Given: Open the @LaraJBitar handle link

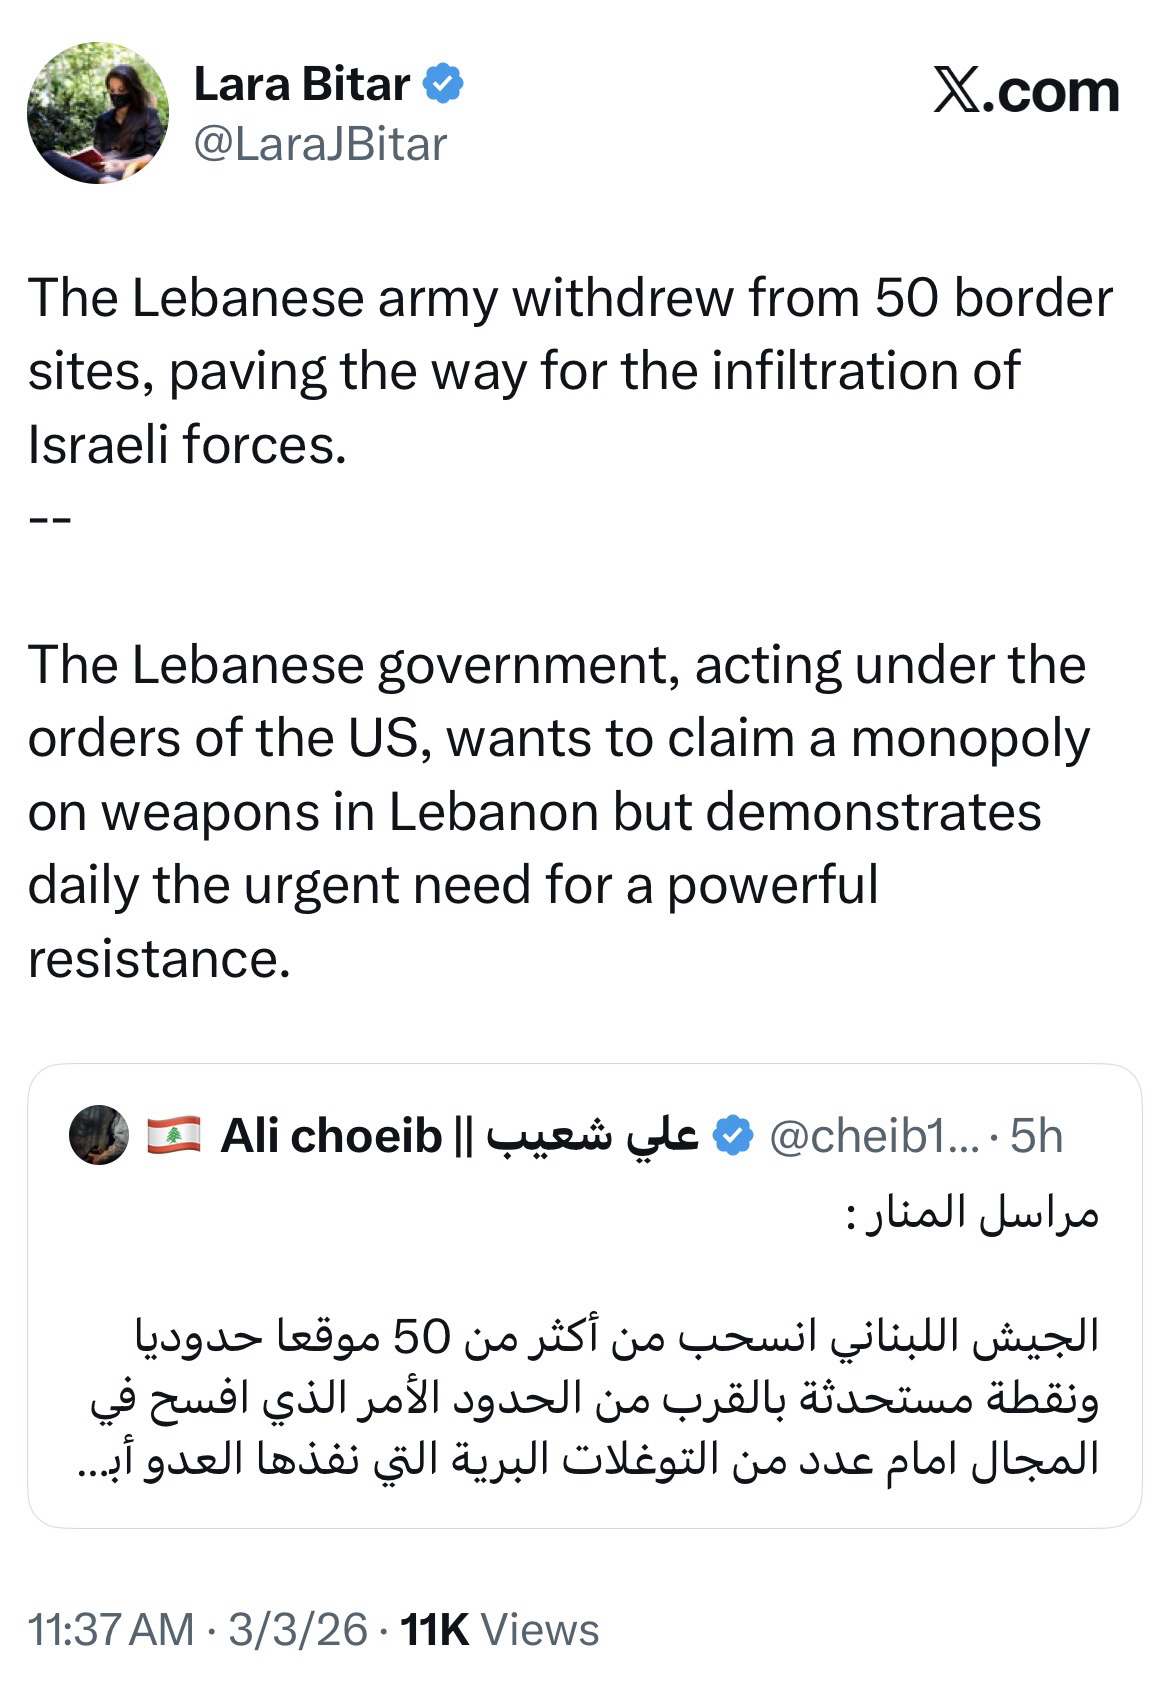Looking at the screenshot, I should click(x=319, y=144).
